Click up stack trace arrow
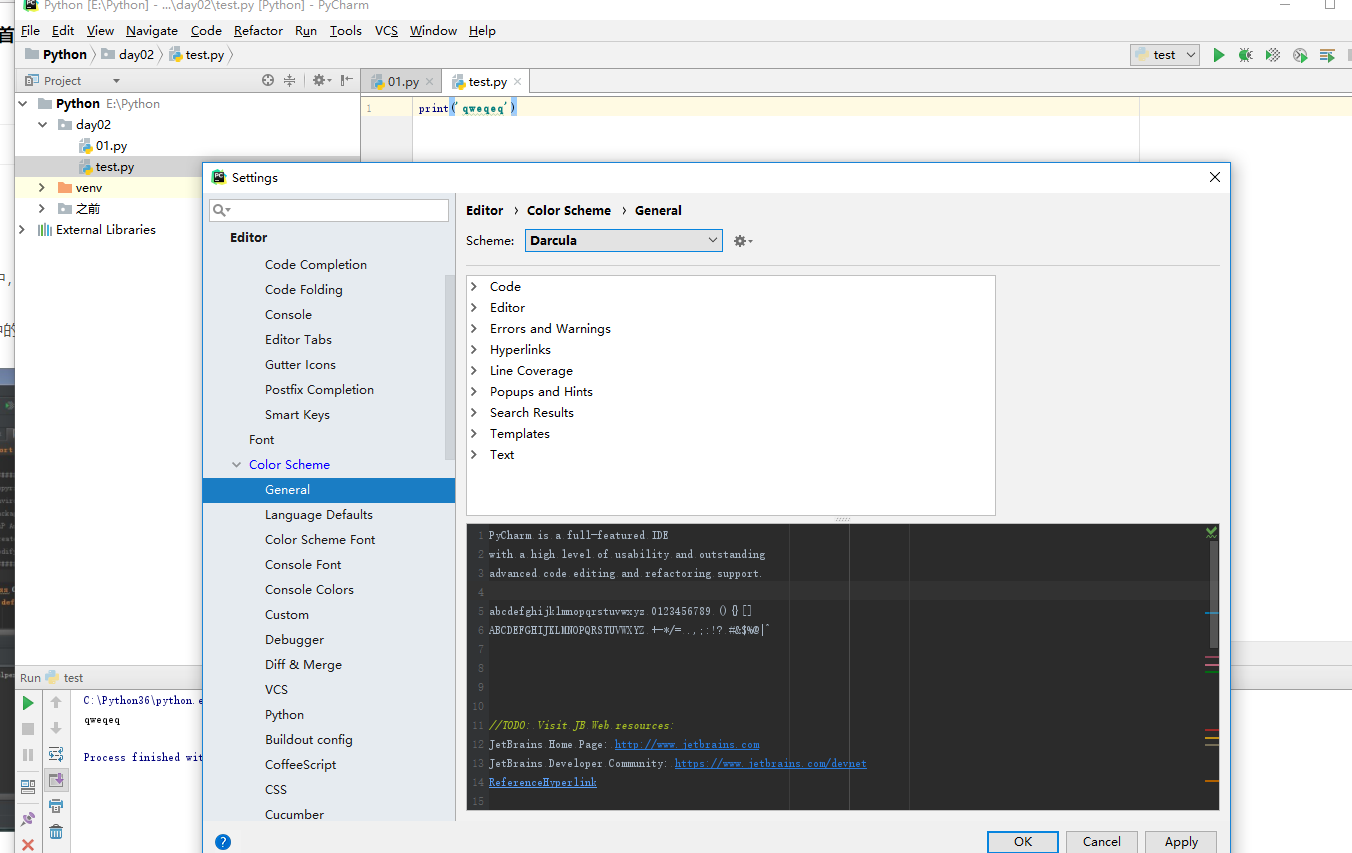Image resolution: width=1352 pixels, height=853 pixels. (56, 703)
